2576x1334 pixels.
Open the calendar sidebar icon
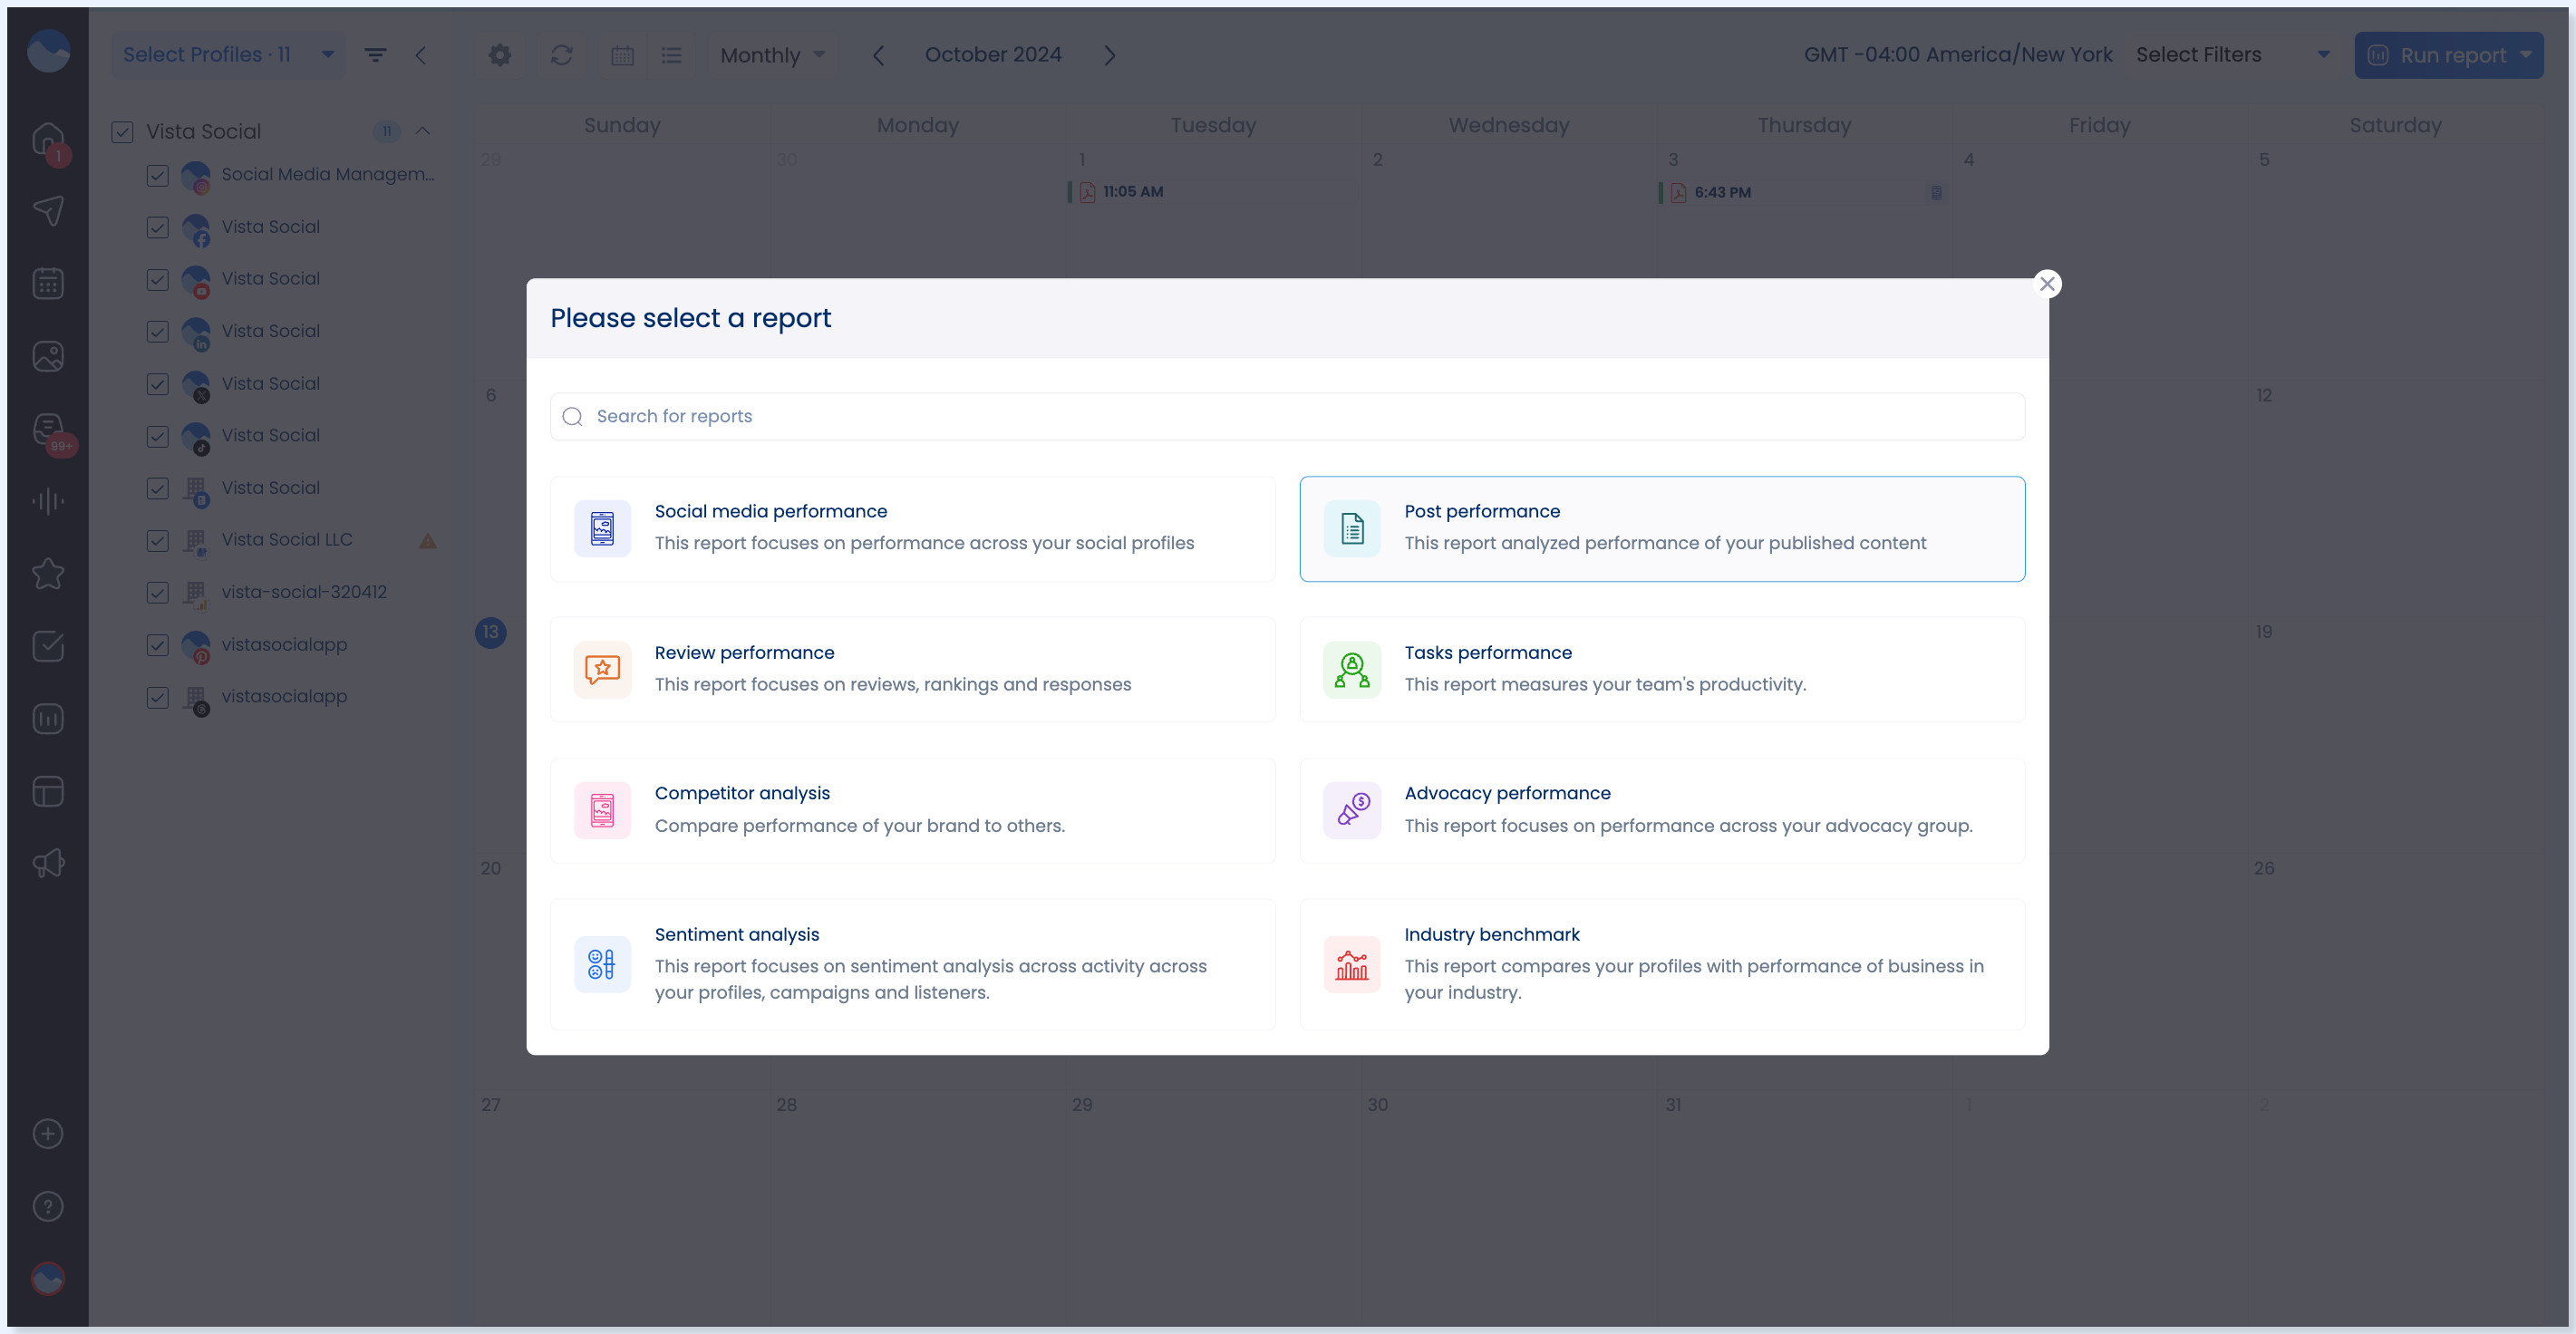(48, 283)
